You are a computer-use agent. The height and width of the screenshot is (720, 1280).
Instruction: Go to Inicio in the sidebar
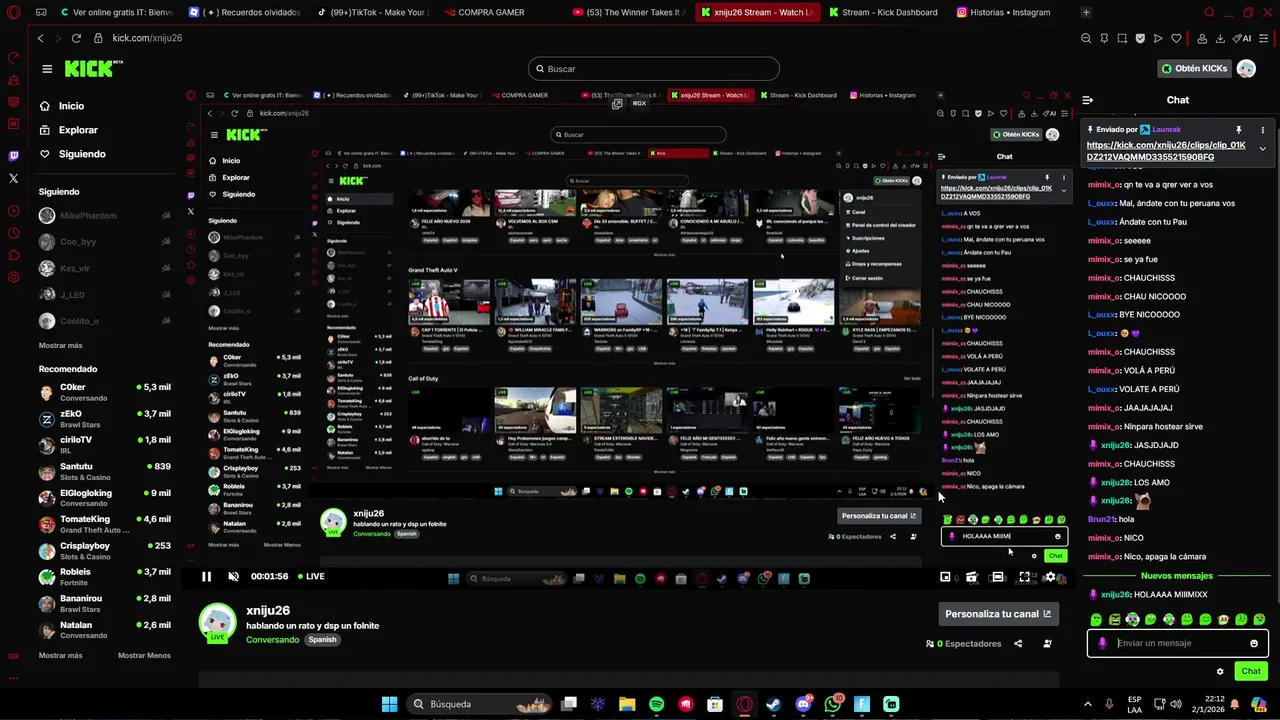71,106
